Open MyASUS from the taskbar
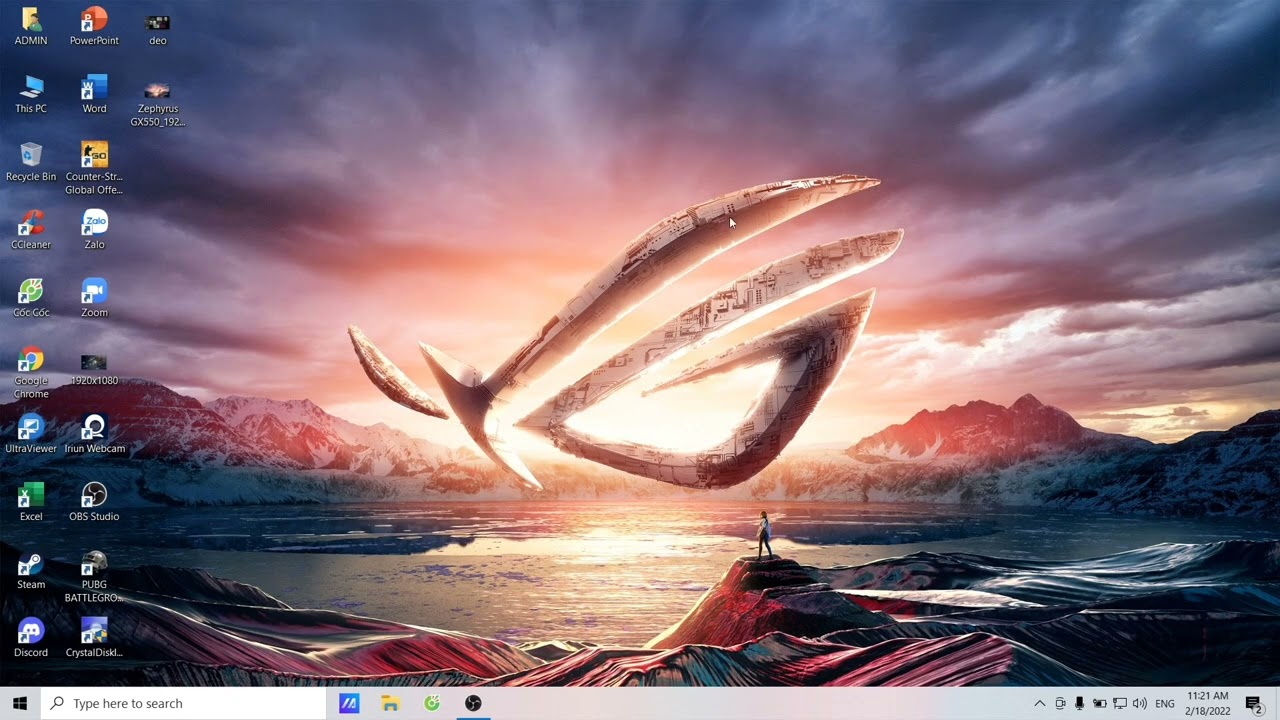Viewport: 1280px width, 720px height. (x=348, y=704)
